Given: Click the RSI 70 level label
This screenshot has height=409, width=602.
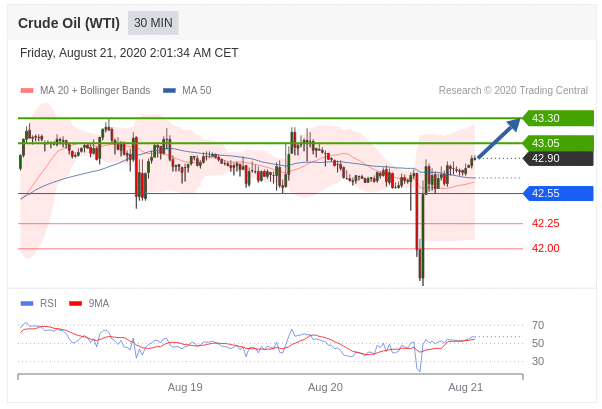Looking at the screenshot, I should (538, 325).
